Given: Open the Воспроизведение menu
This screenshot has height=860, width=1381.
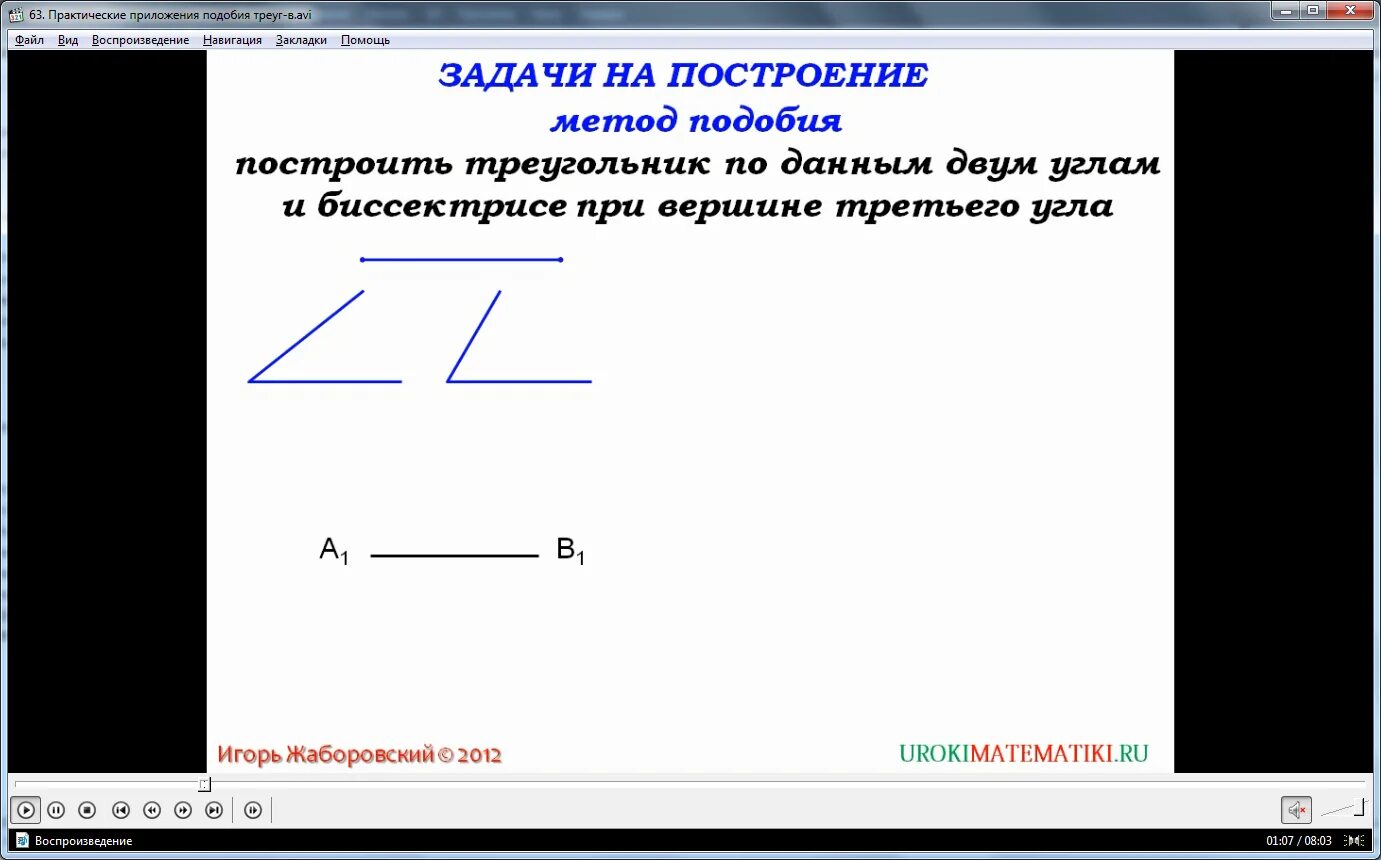Looking at the screenshot, I should click(x=140, y=40).
